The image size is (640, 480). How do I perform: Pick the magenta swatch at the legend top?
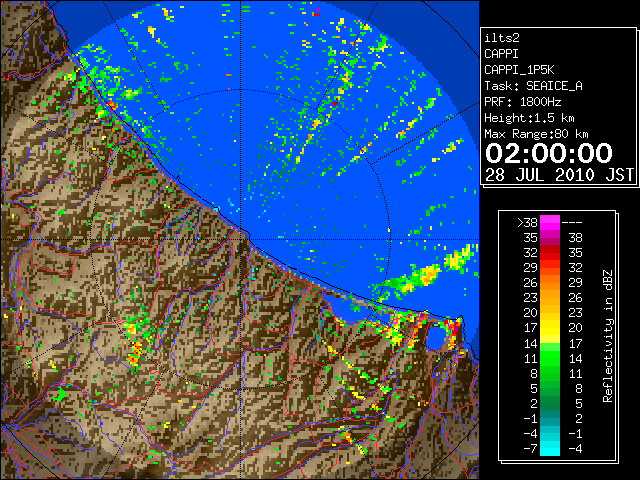click(550, 223)
